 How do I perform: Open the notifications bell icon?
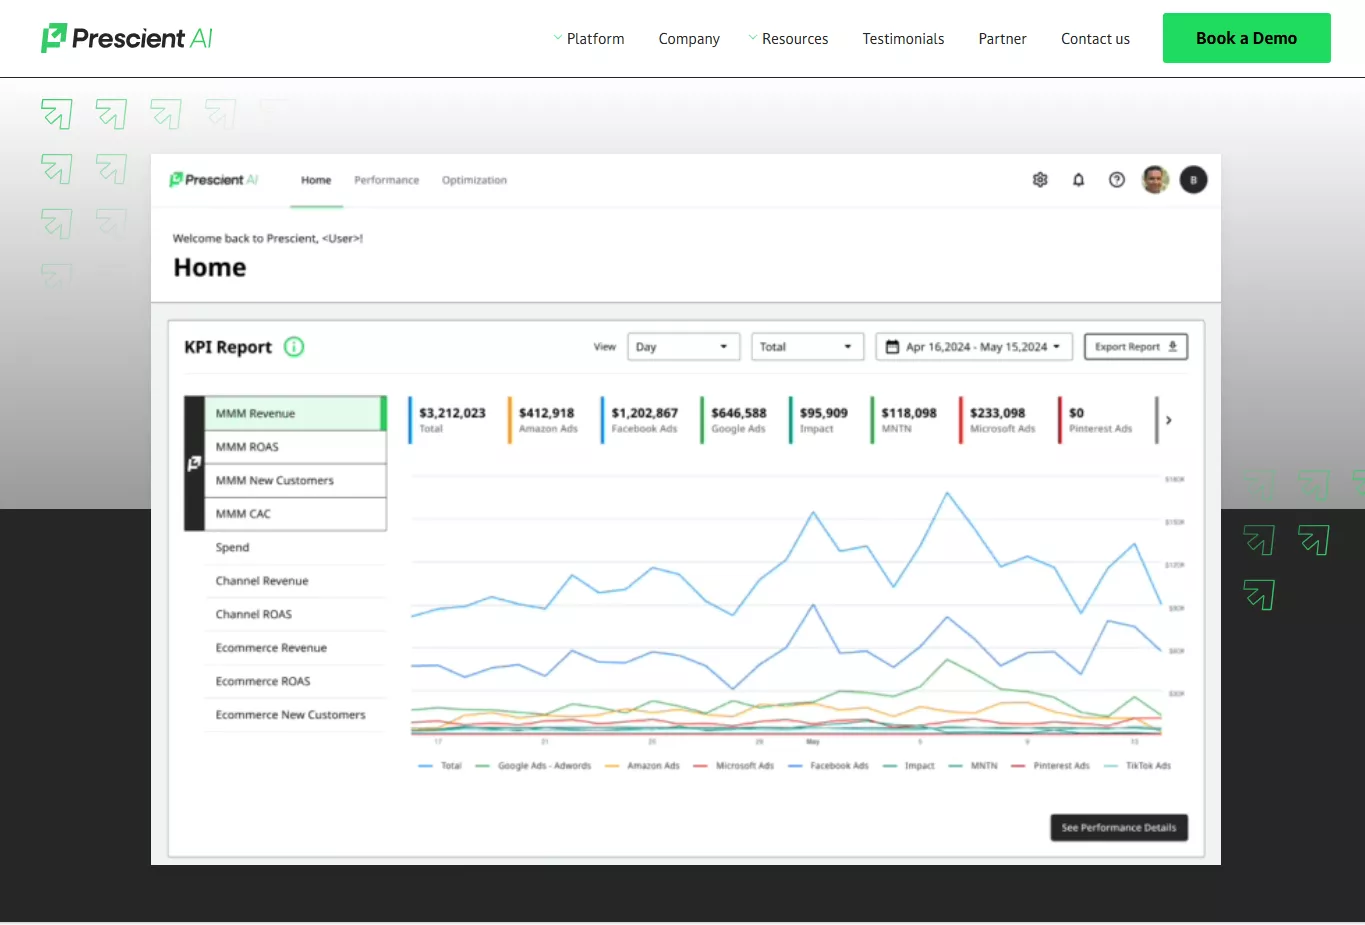[x=1078, y=180]
